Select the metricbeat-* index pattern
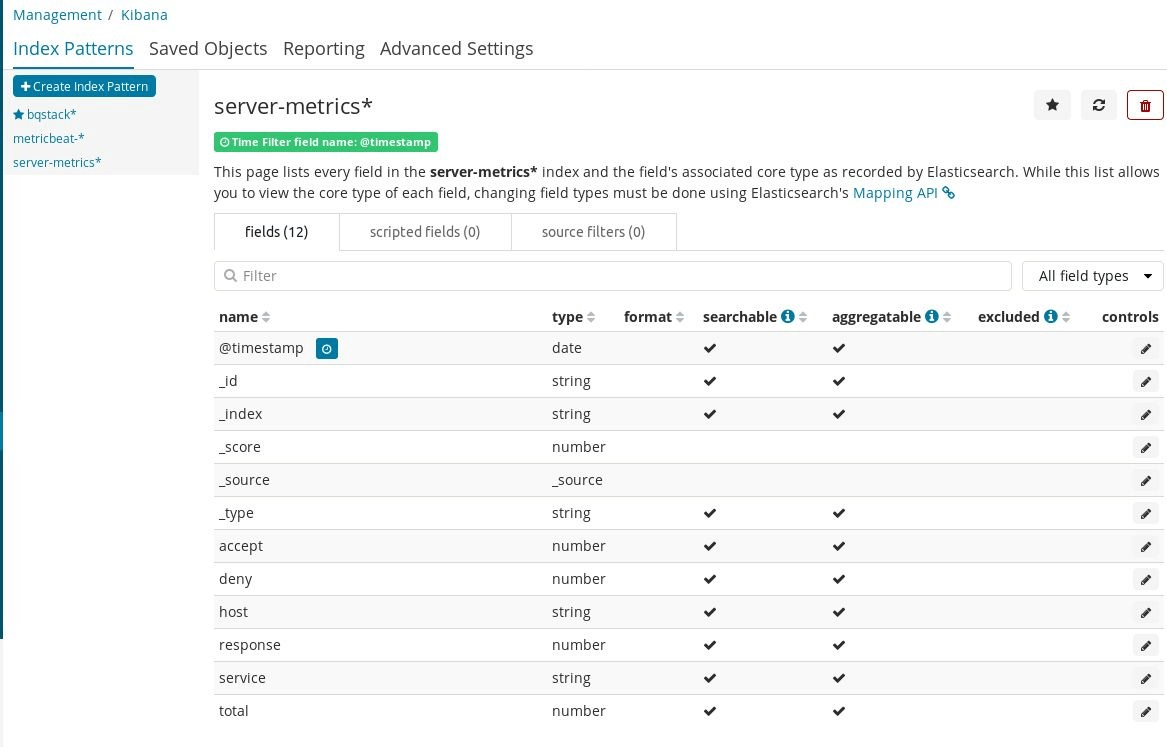The width and height of the screenshot is (1167, 747). point(49,139)
